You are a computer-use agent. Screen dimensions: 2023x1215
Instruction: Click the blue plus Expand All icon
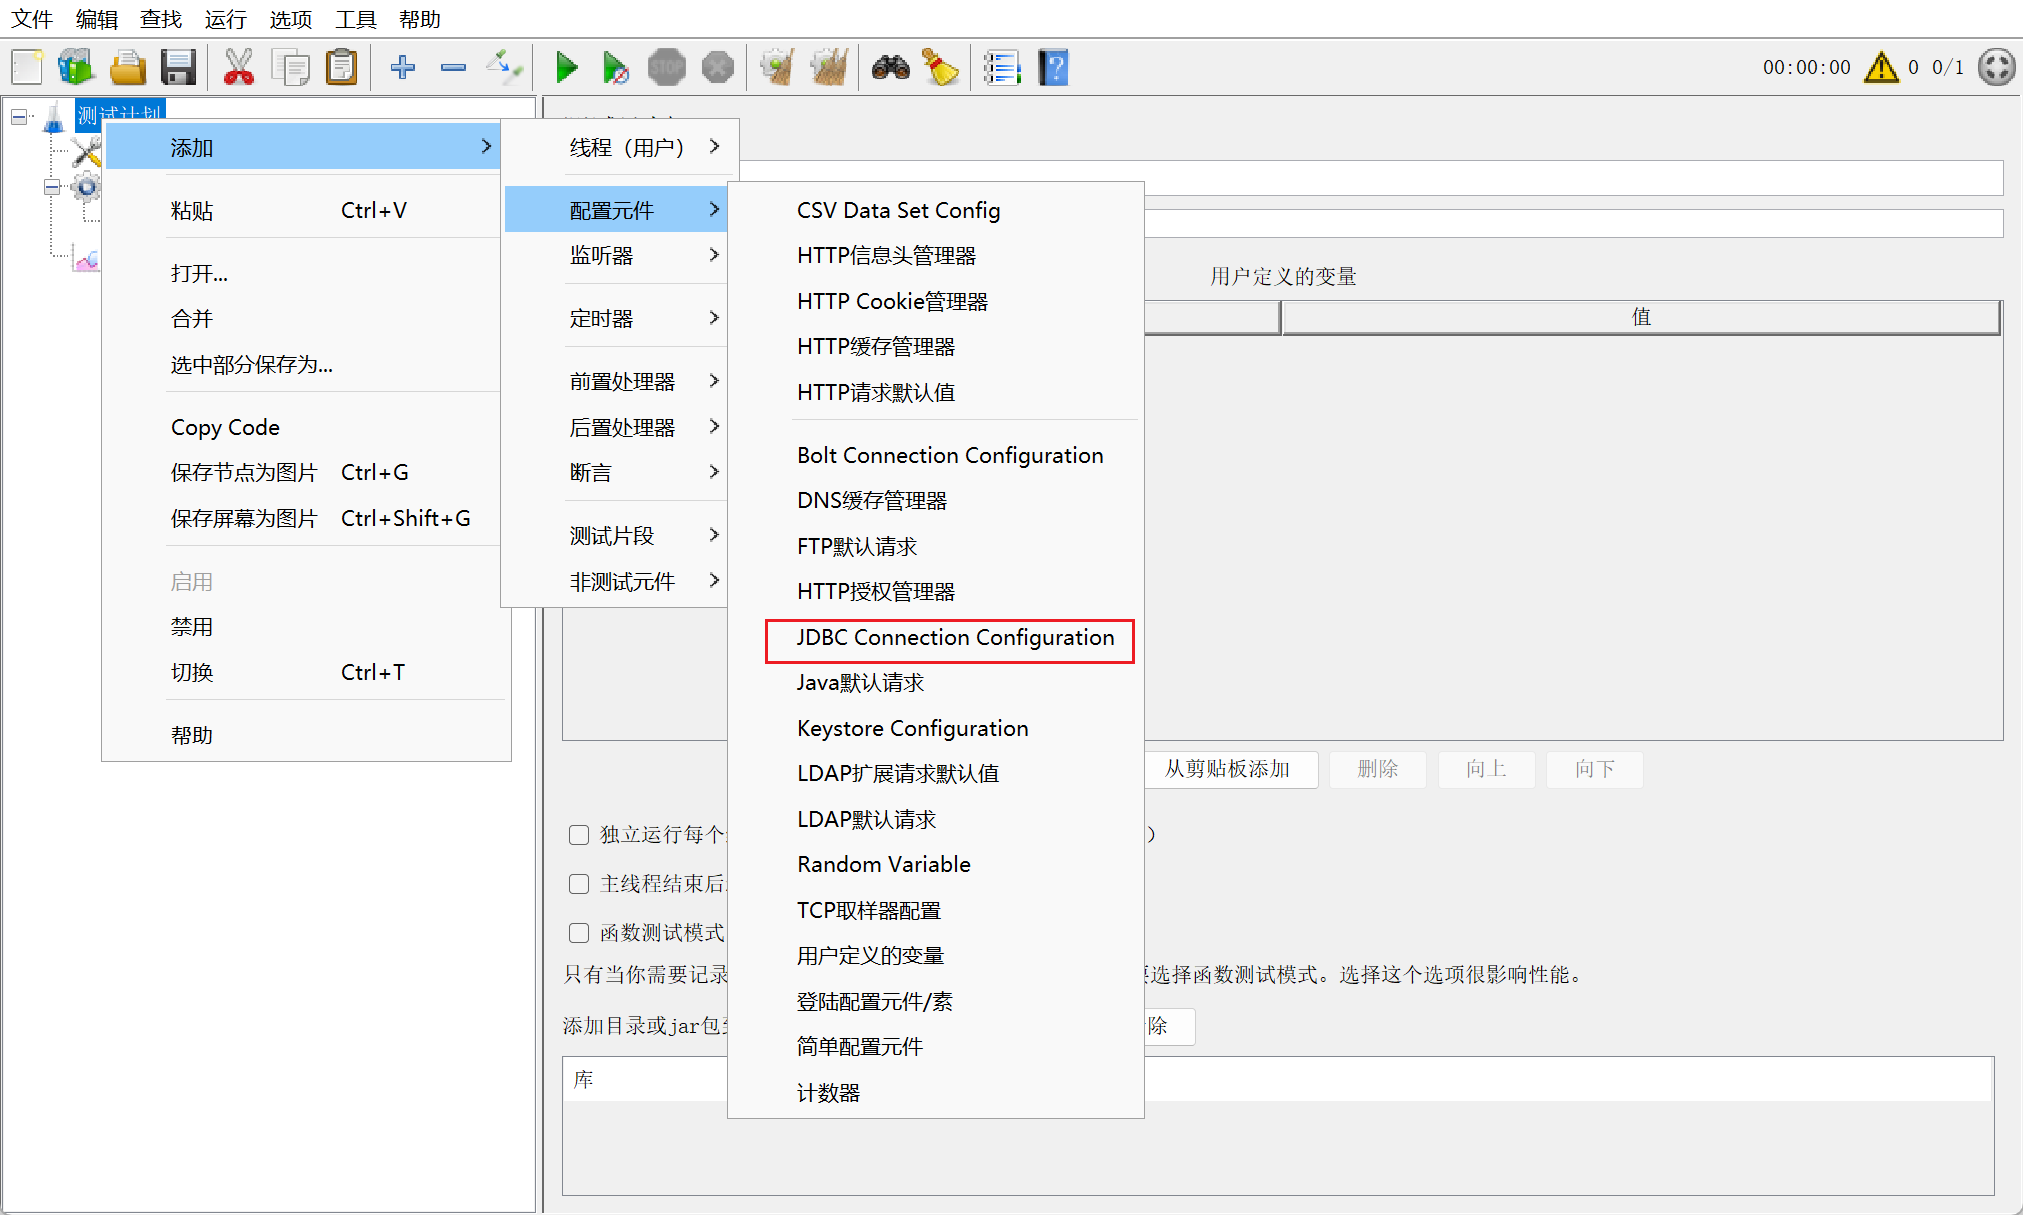tap(403, 68)
